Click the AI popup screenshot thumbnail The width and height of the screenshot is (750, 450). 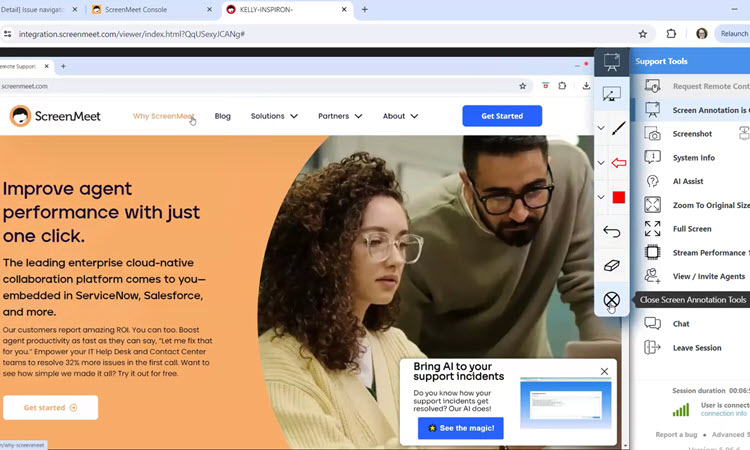tap(566, 403)
